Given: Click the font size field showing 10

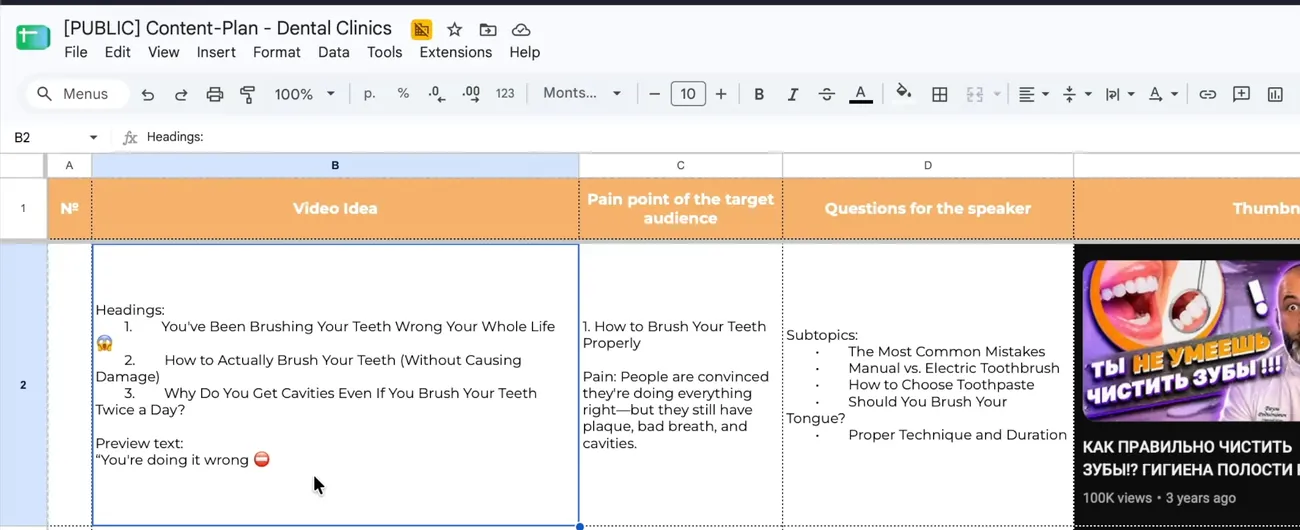Looking at the screenshot, I should [x=688, y=94].
